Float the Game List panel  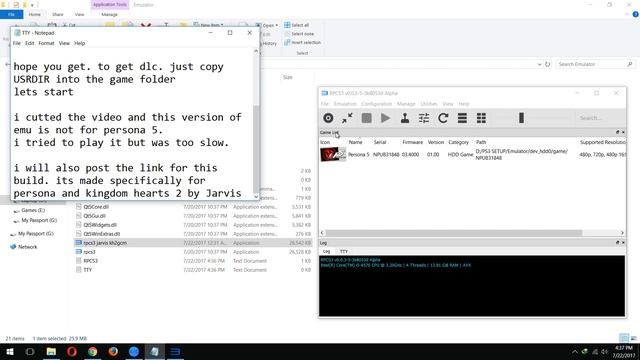point(617,132)
